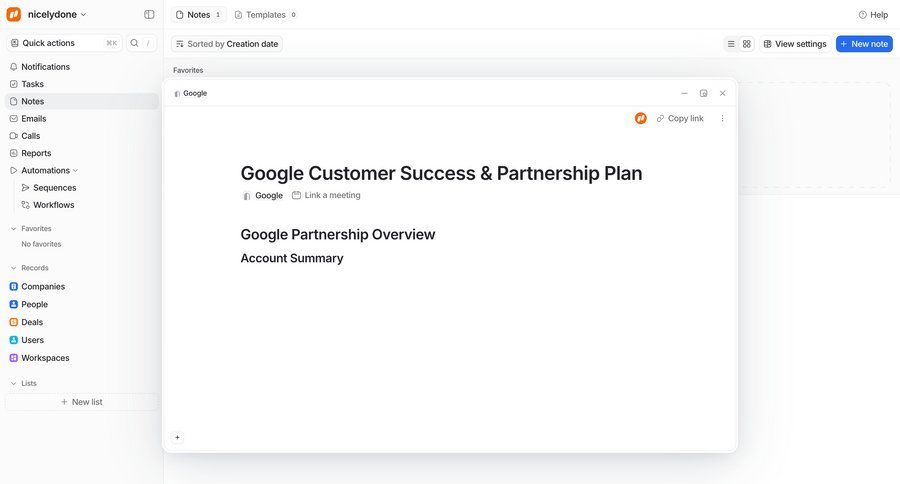900x484 pixels.
Task: Open the Sorted by Creation date dropdown
Action: tap(227, 44)
